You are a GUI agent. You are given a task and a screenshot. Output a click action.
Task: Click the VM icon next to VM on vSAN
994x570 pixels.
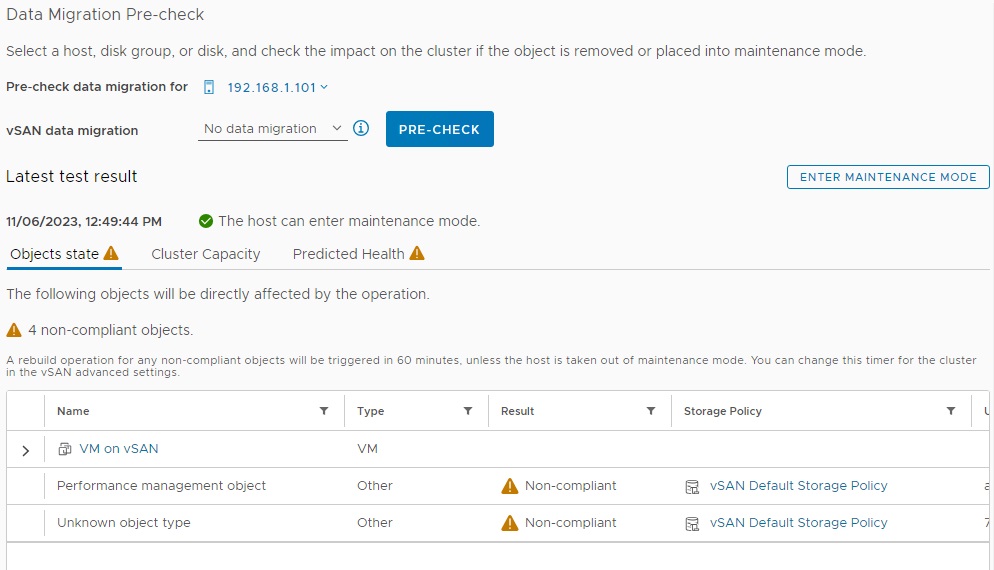click(65, 449)
